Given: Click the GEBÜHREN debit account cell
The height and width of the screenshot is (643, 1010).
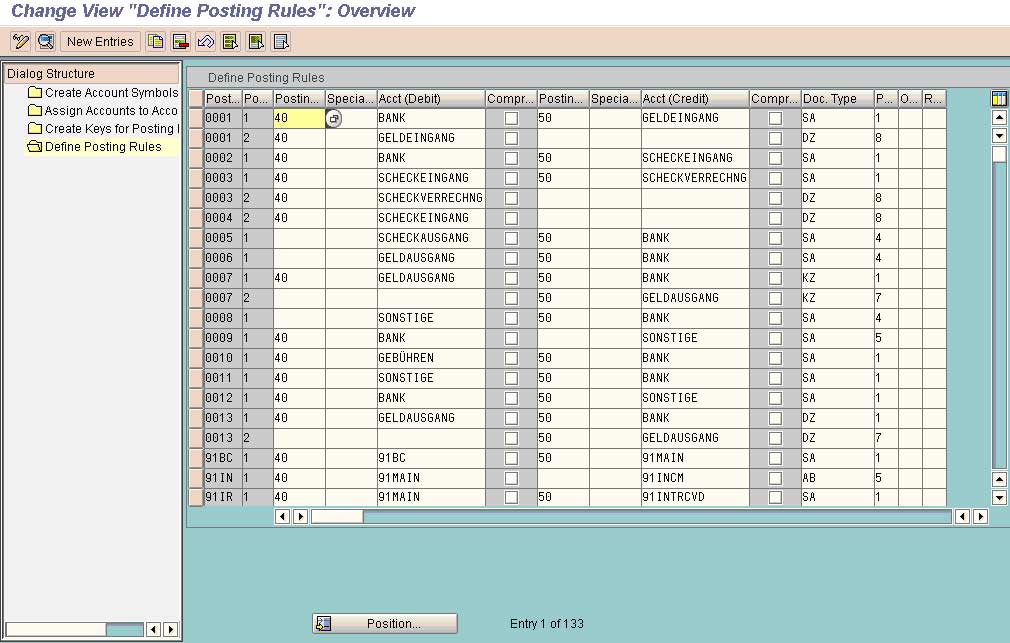Looking at the screenshot, I should pyautogui.click(x=431, y=358).
